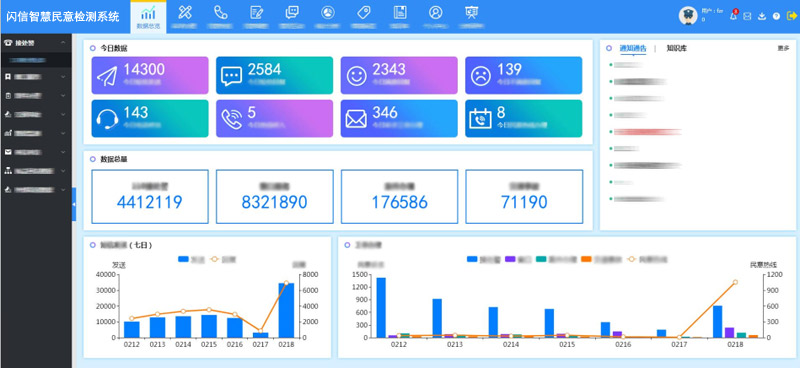Click sad face icon on 139 card

point(481,76)
